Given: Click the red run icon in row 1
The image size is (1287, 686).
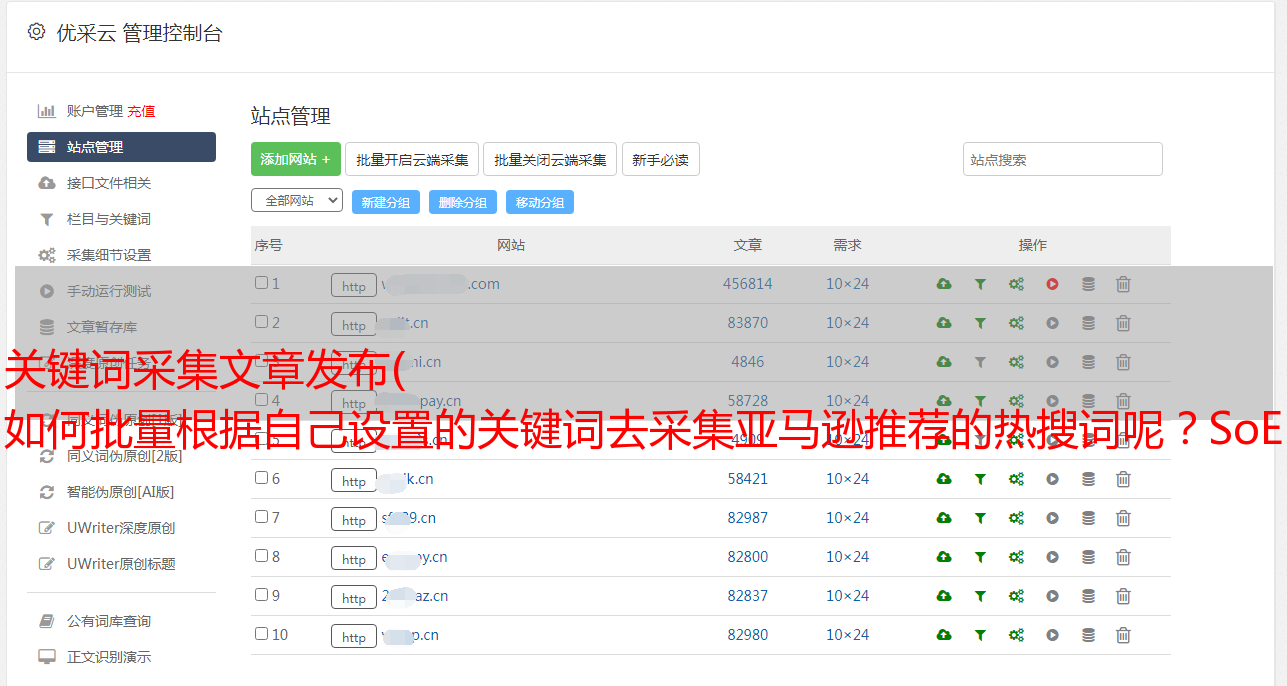Looking at the screenshot, I should [1052, 284].
